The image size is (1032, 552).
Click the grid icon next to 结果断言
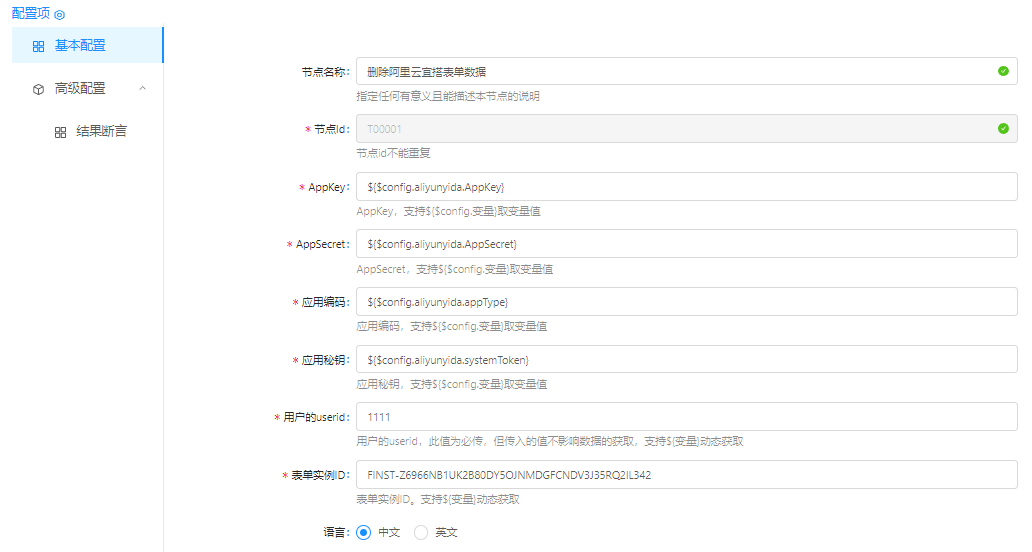(x=60, y=132)
